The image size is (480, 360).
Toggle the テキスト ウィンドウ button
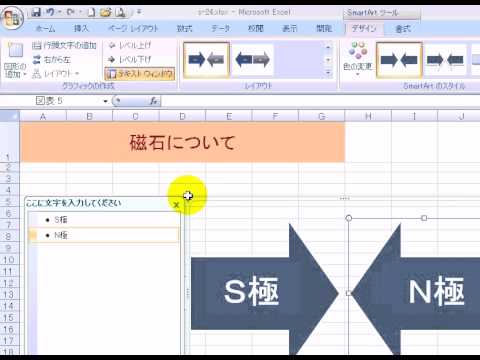tap(140, 74)
